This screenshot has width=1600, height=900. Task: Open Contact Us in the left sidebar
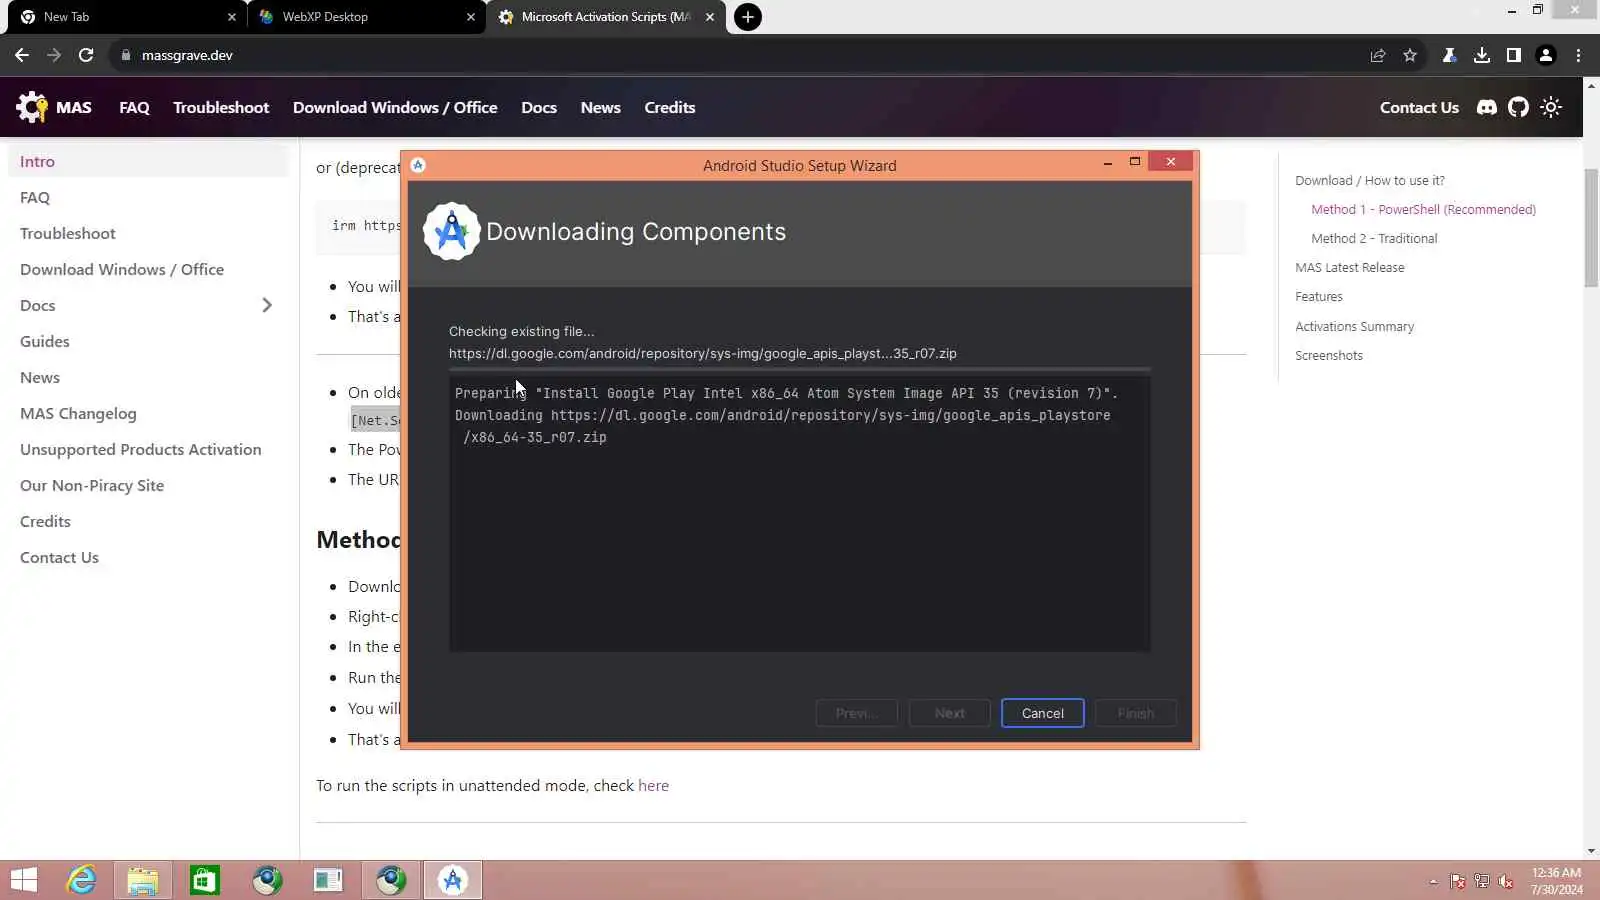[148, 557]
